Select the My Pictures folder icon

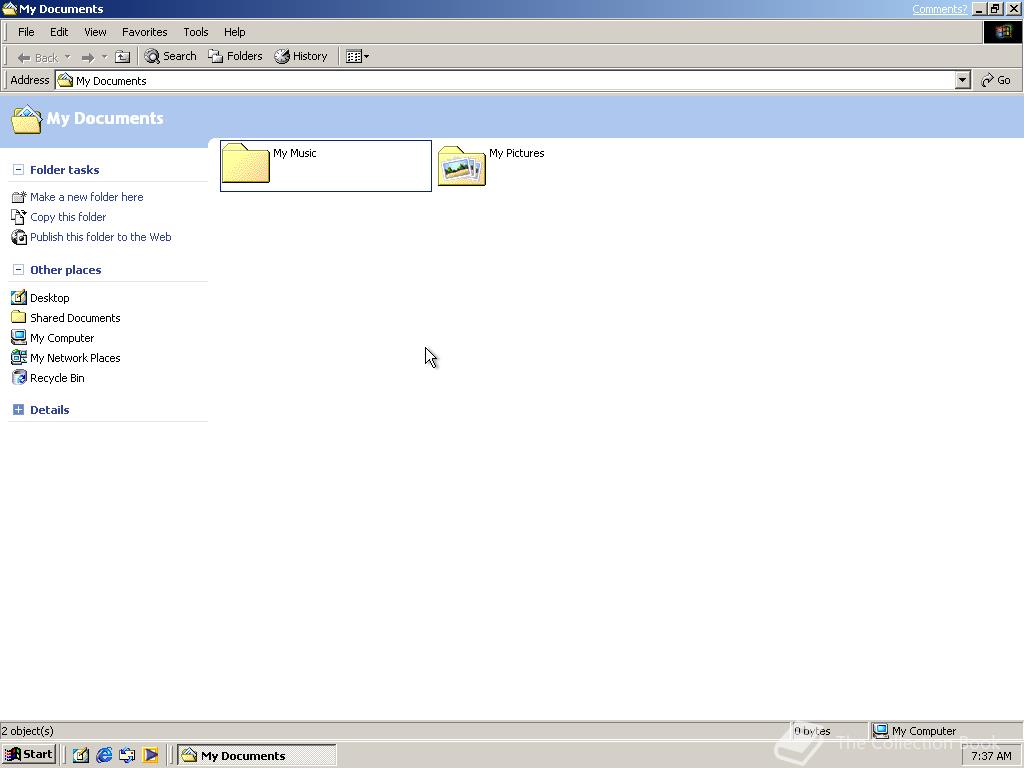462,166
